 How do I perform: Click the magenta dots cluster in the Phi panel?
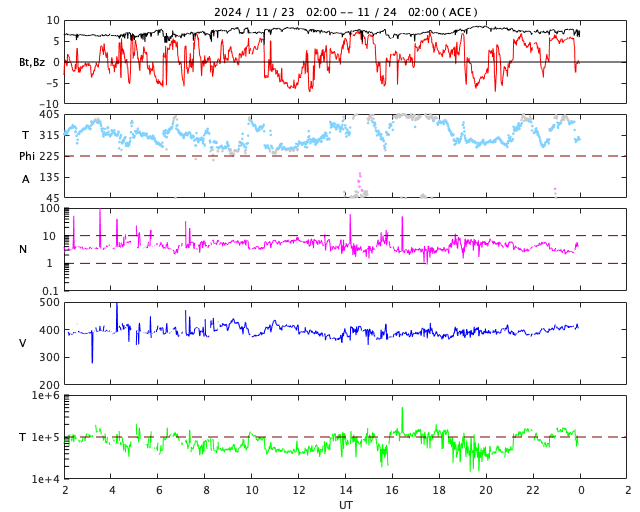tap(359, 184)
